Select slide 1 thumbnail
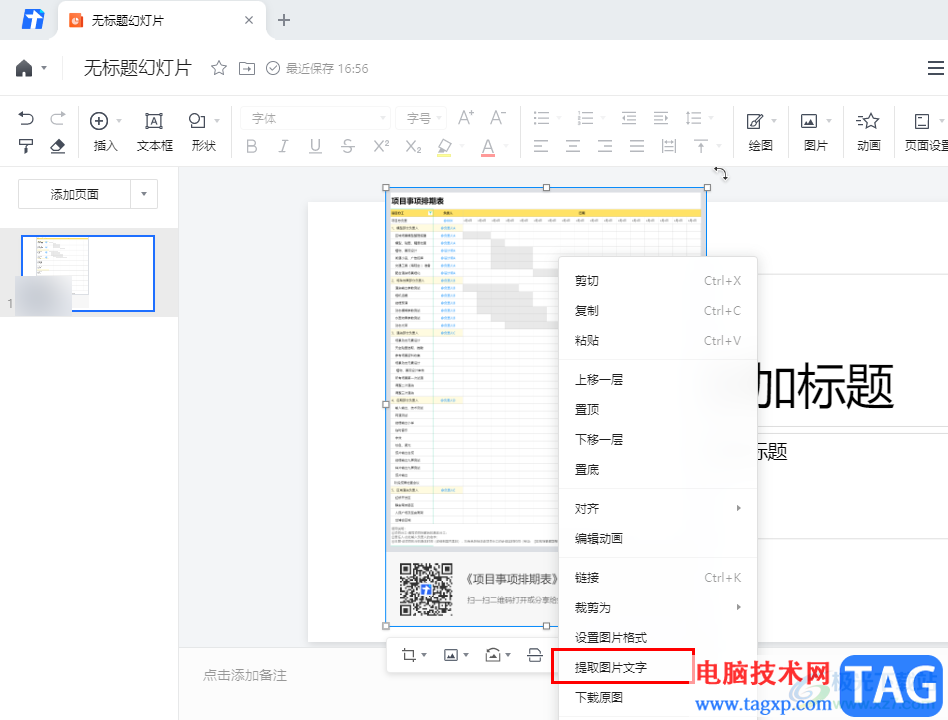Screen dimensions: 948x720 pyautogui.click(x=88, y=273)
